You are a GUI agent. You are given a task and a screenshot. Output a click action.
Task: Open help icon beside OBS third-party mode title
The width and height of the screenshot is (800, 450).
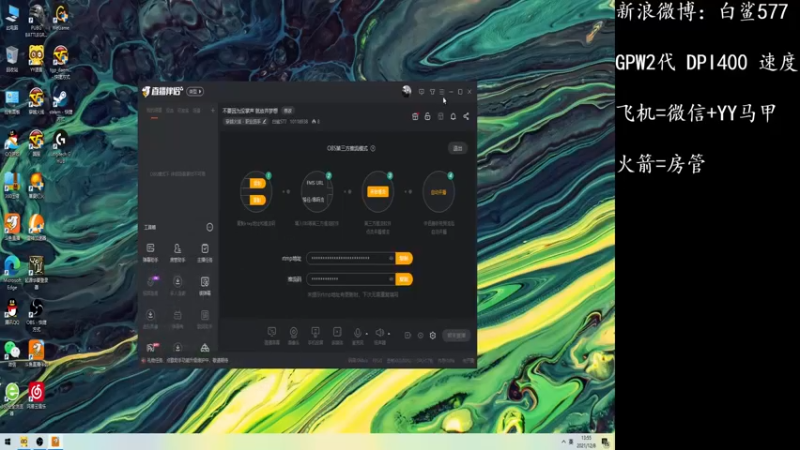pos(373,148)
